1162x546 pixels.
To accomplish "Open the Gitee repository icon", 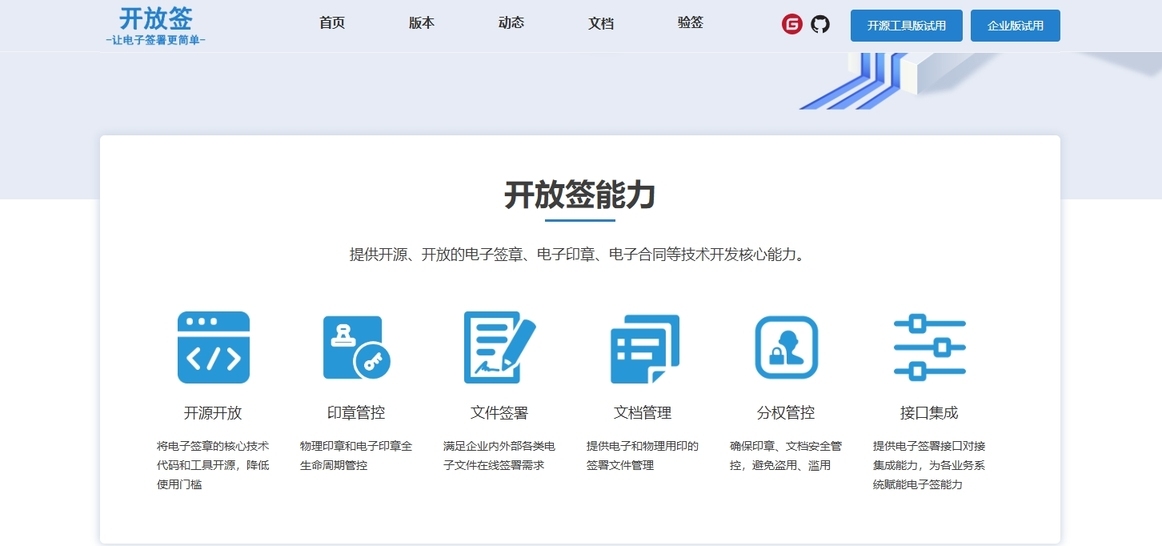I will 791,24.
